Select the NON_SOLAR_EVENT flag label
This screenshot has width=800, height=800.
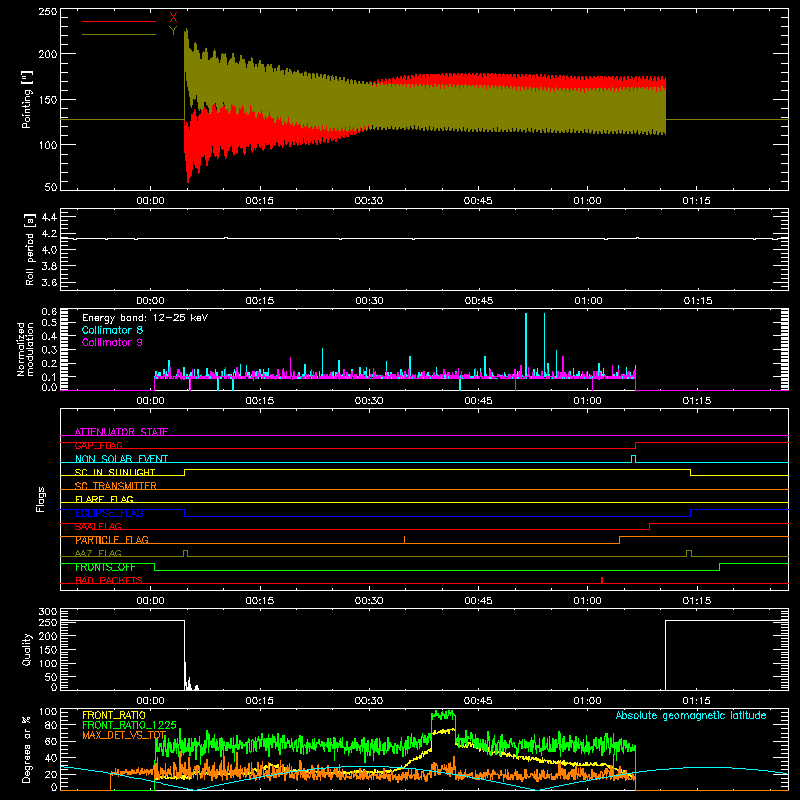(x=121, y=459)
